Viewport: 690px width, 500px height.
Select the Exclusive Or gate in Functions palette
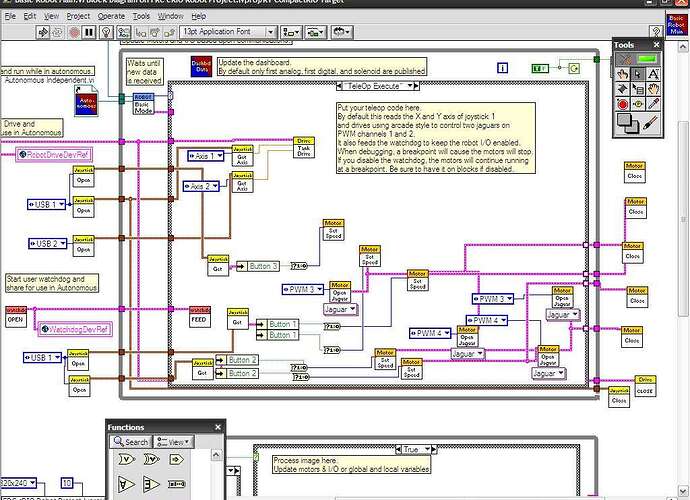[151, 460]
